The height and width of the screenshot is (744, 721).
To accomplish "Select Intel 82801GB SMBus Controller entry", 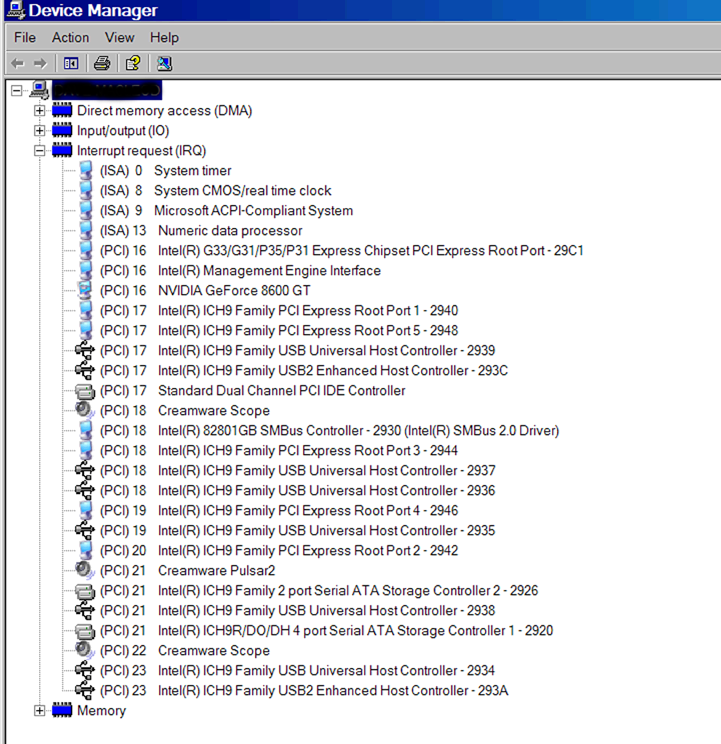I will (x=329, y=430).
